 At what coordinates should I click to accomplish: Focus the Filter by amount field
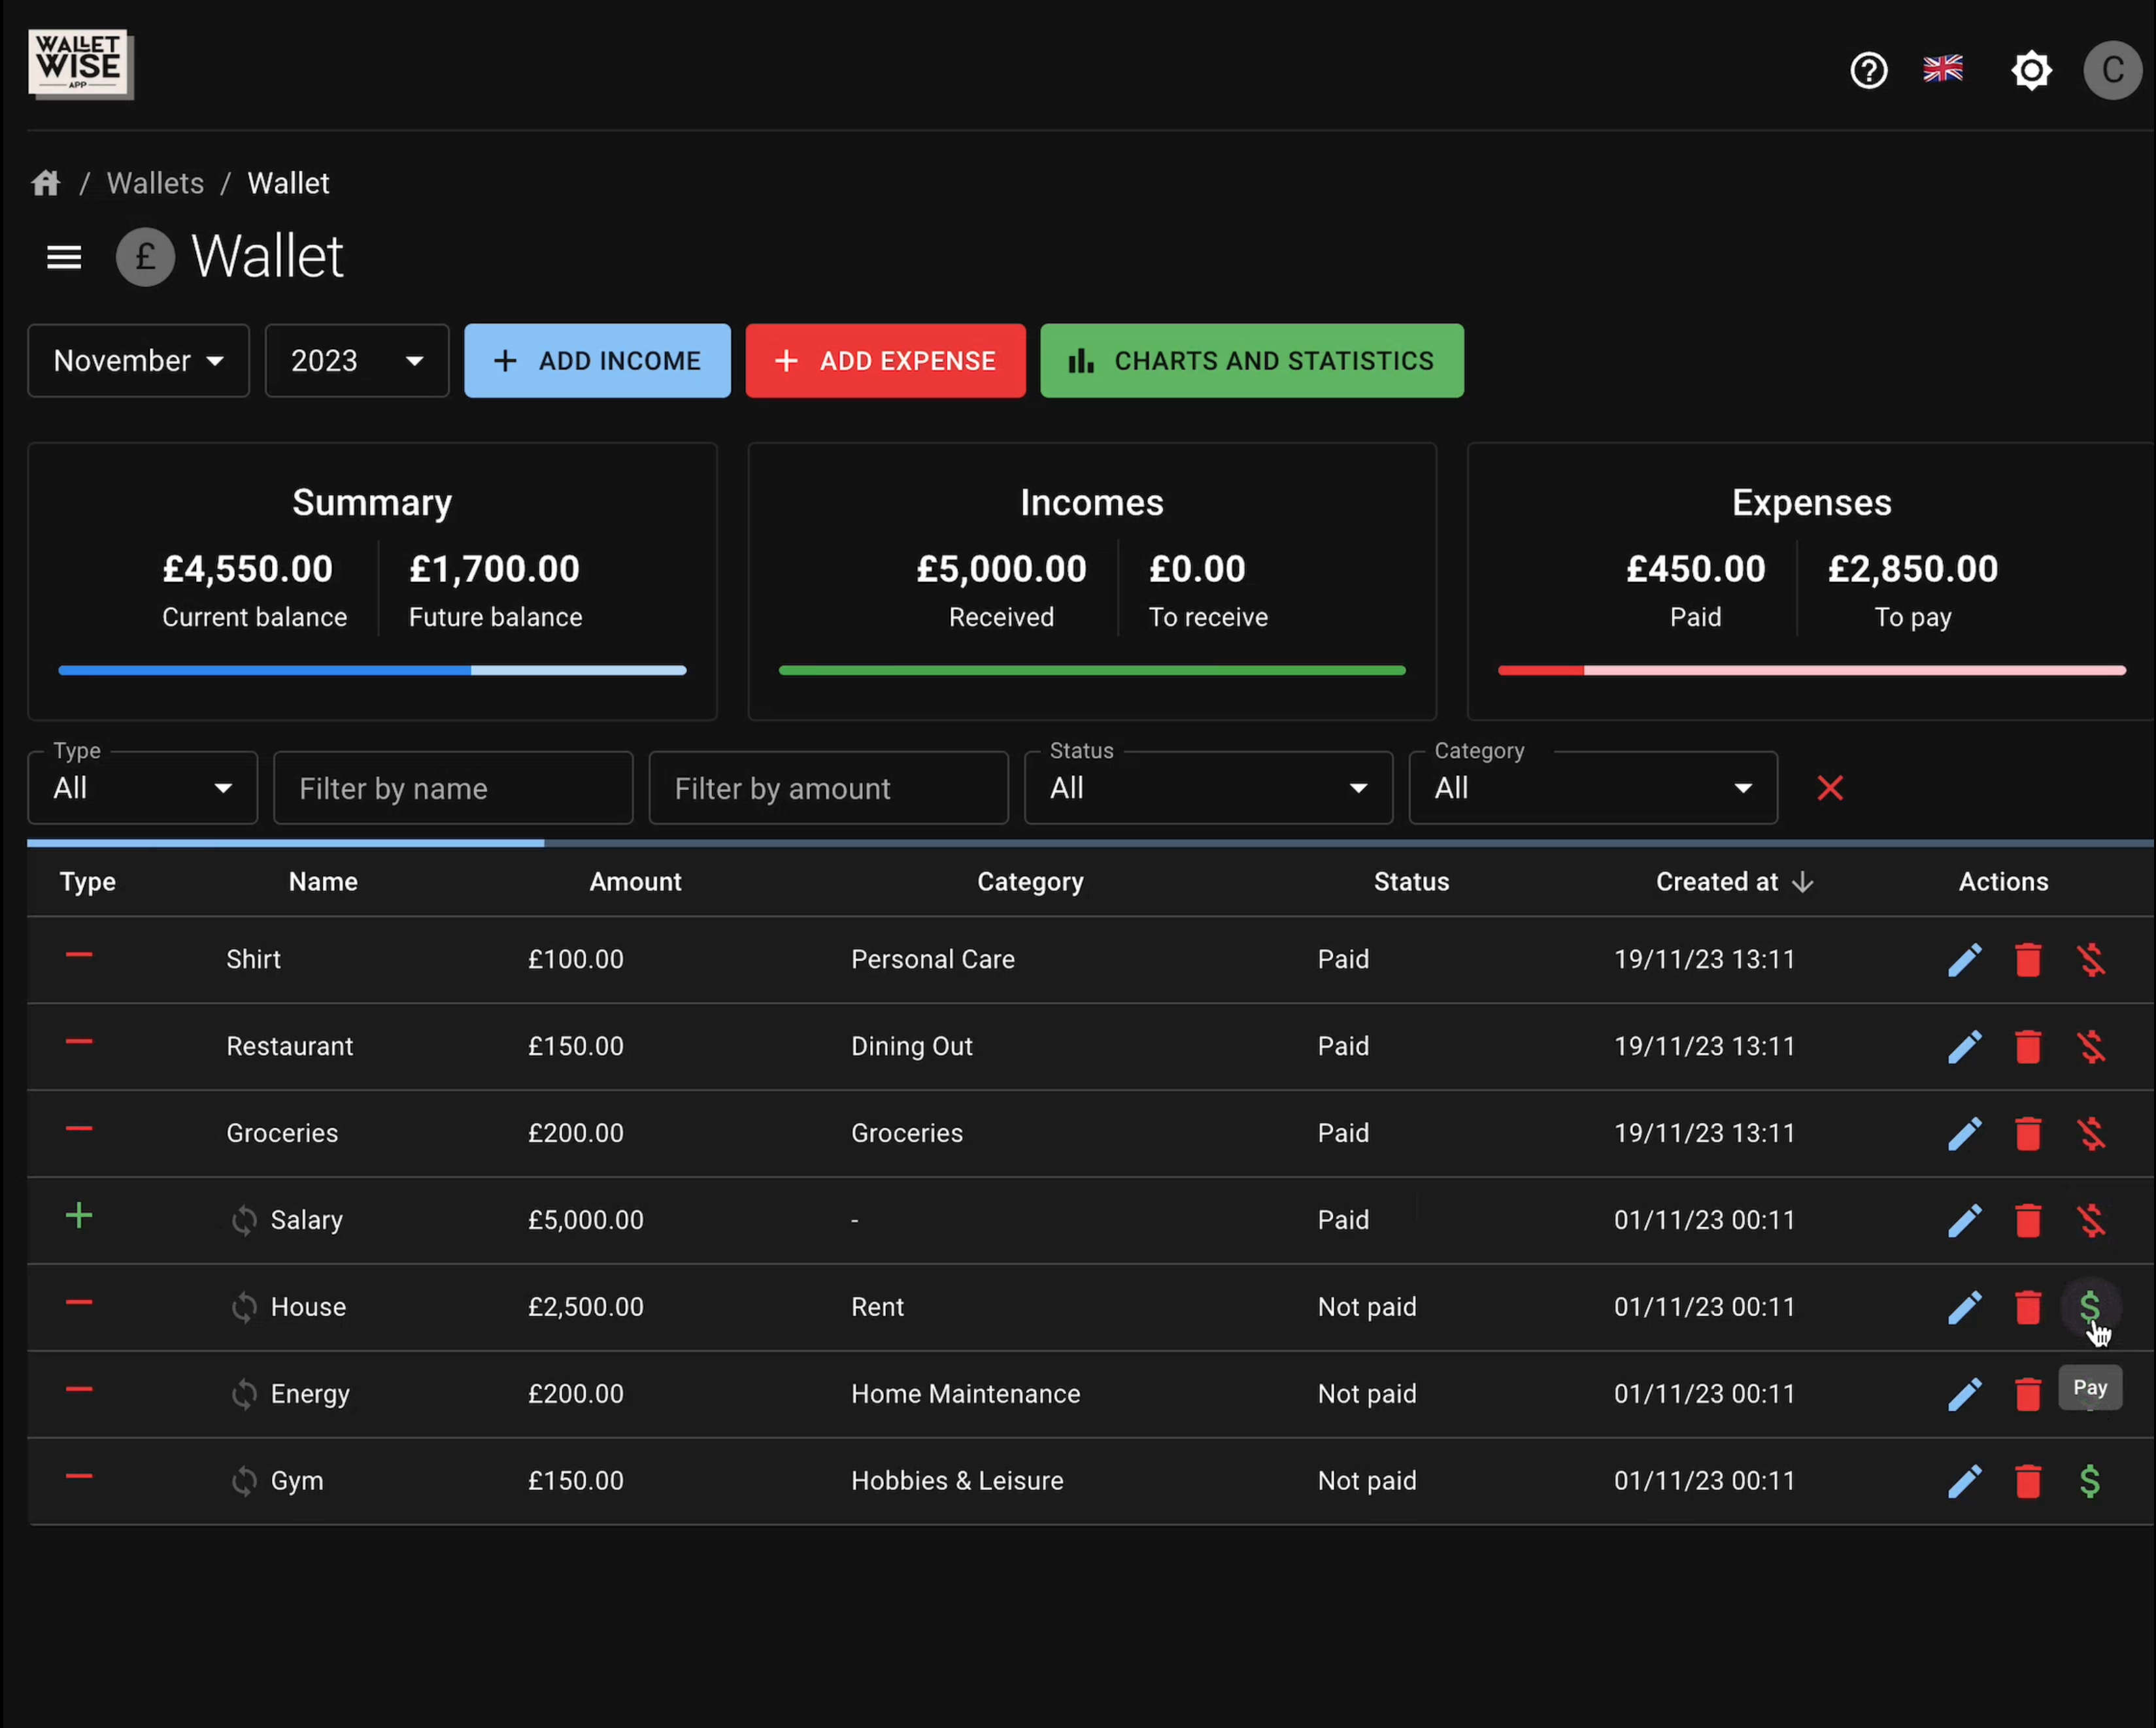[828, 788]
